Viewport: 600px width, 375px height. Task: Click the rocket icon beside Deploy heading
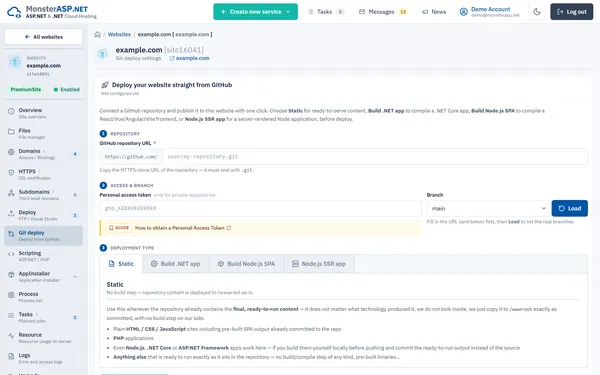click(x=105, y=85)
